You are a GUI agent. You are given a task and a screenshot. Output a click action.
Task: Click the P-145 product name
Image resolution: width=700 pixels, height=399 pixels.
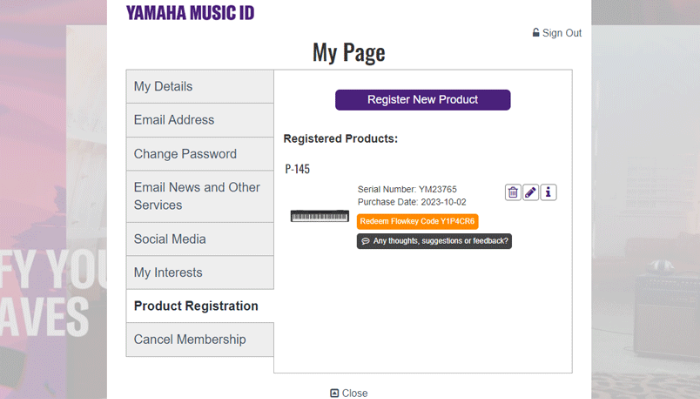click(297, 169)
